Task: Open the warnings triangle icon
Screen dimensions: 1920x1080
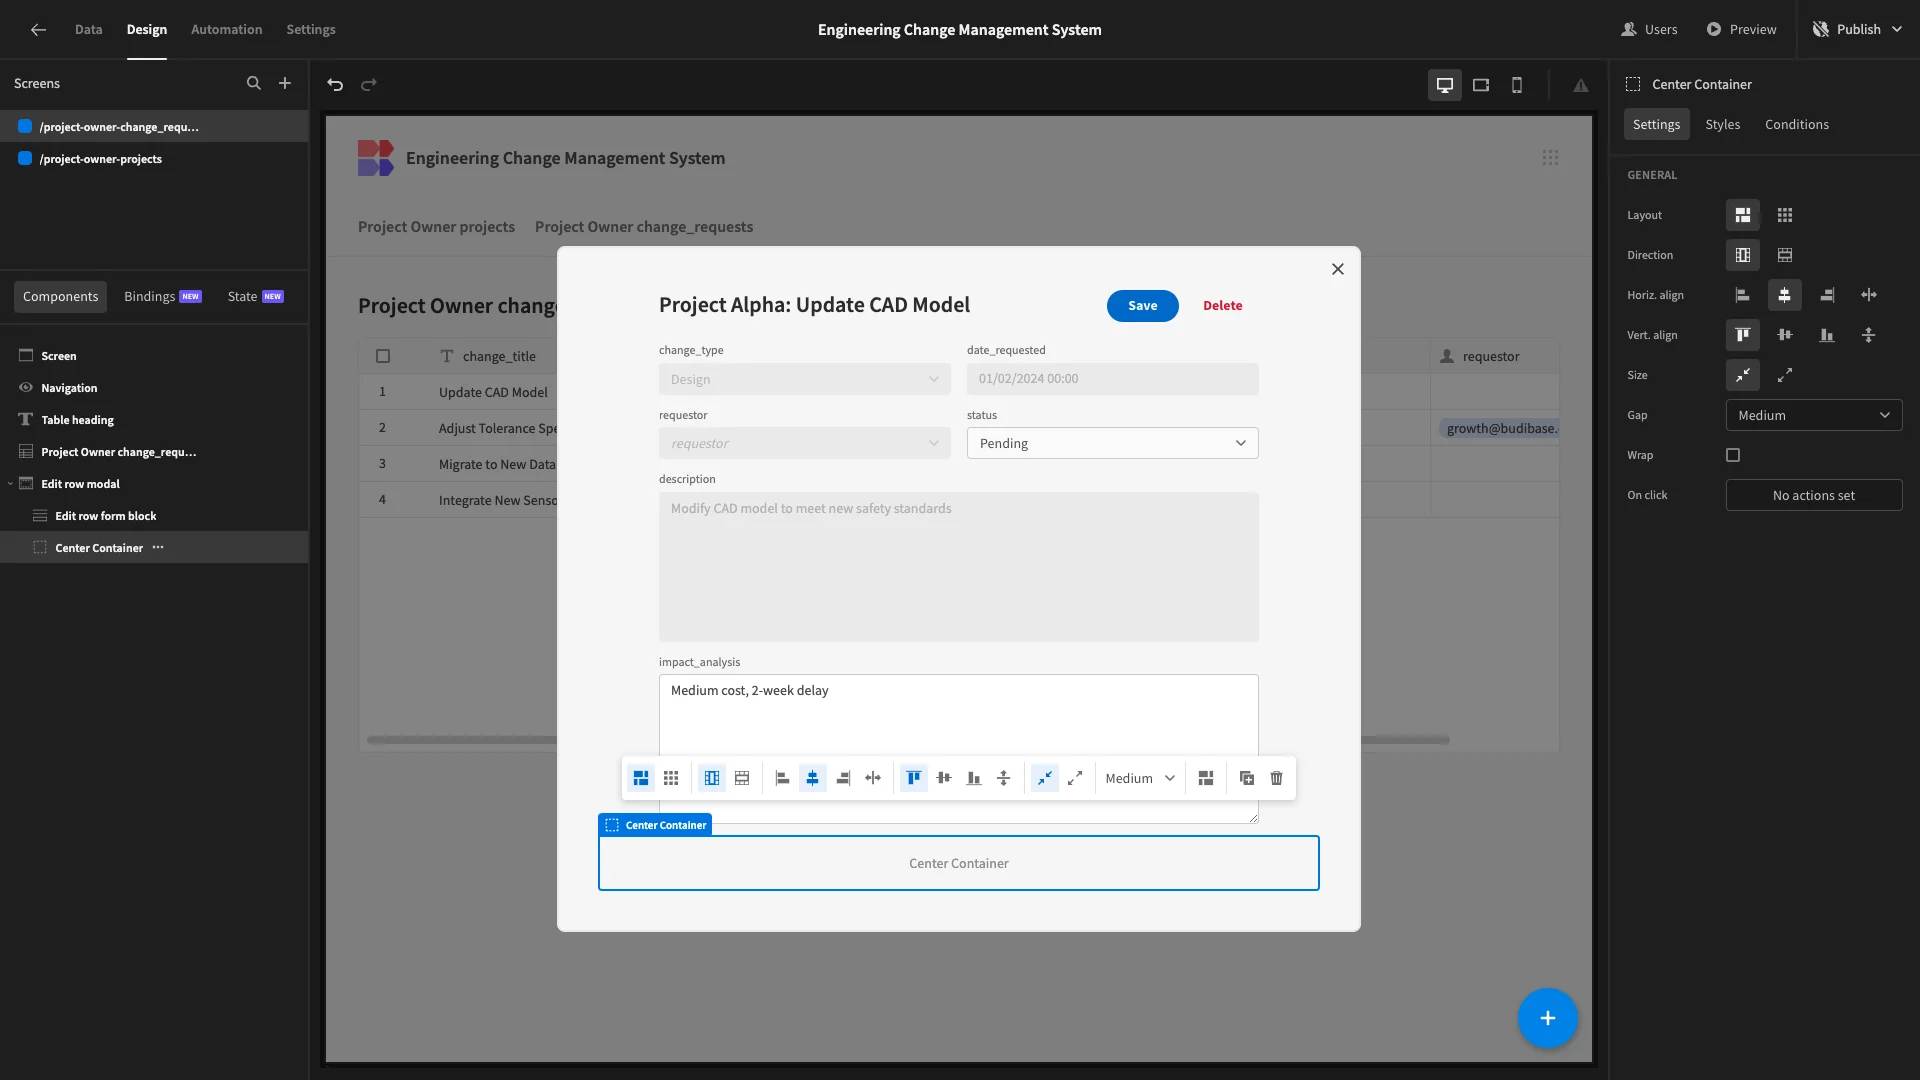Action: click(x=1581, y=86)
